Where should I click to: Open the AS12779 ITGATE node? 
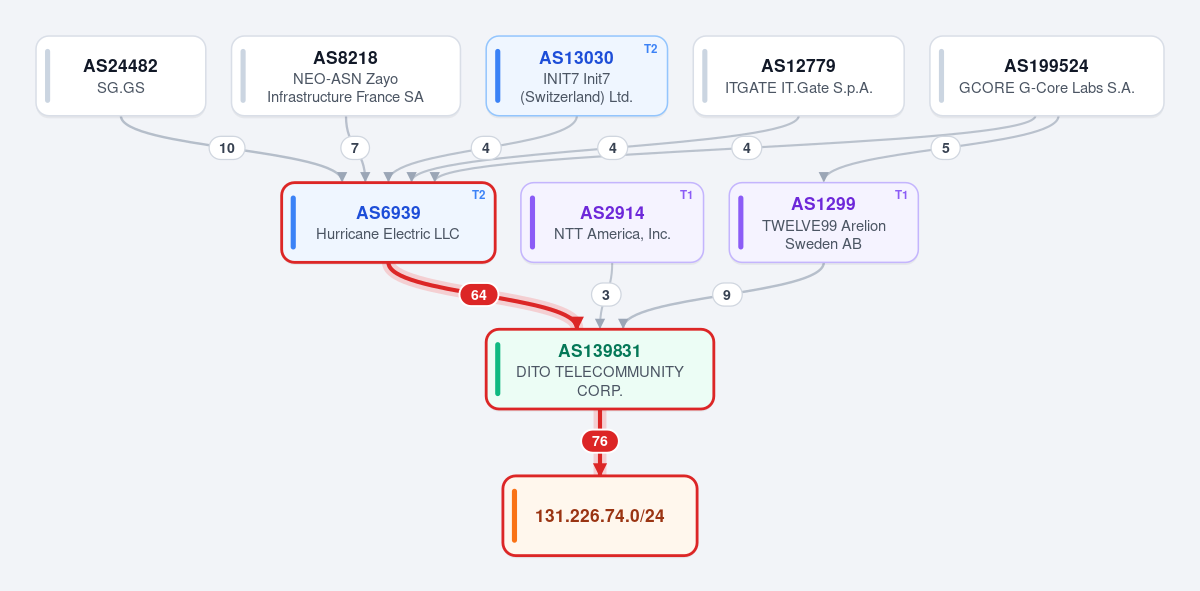pos(799,76)
